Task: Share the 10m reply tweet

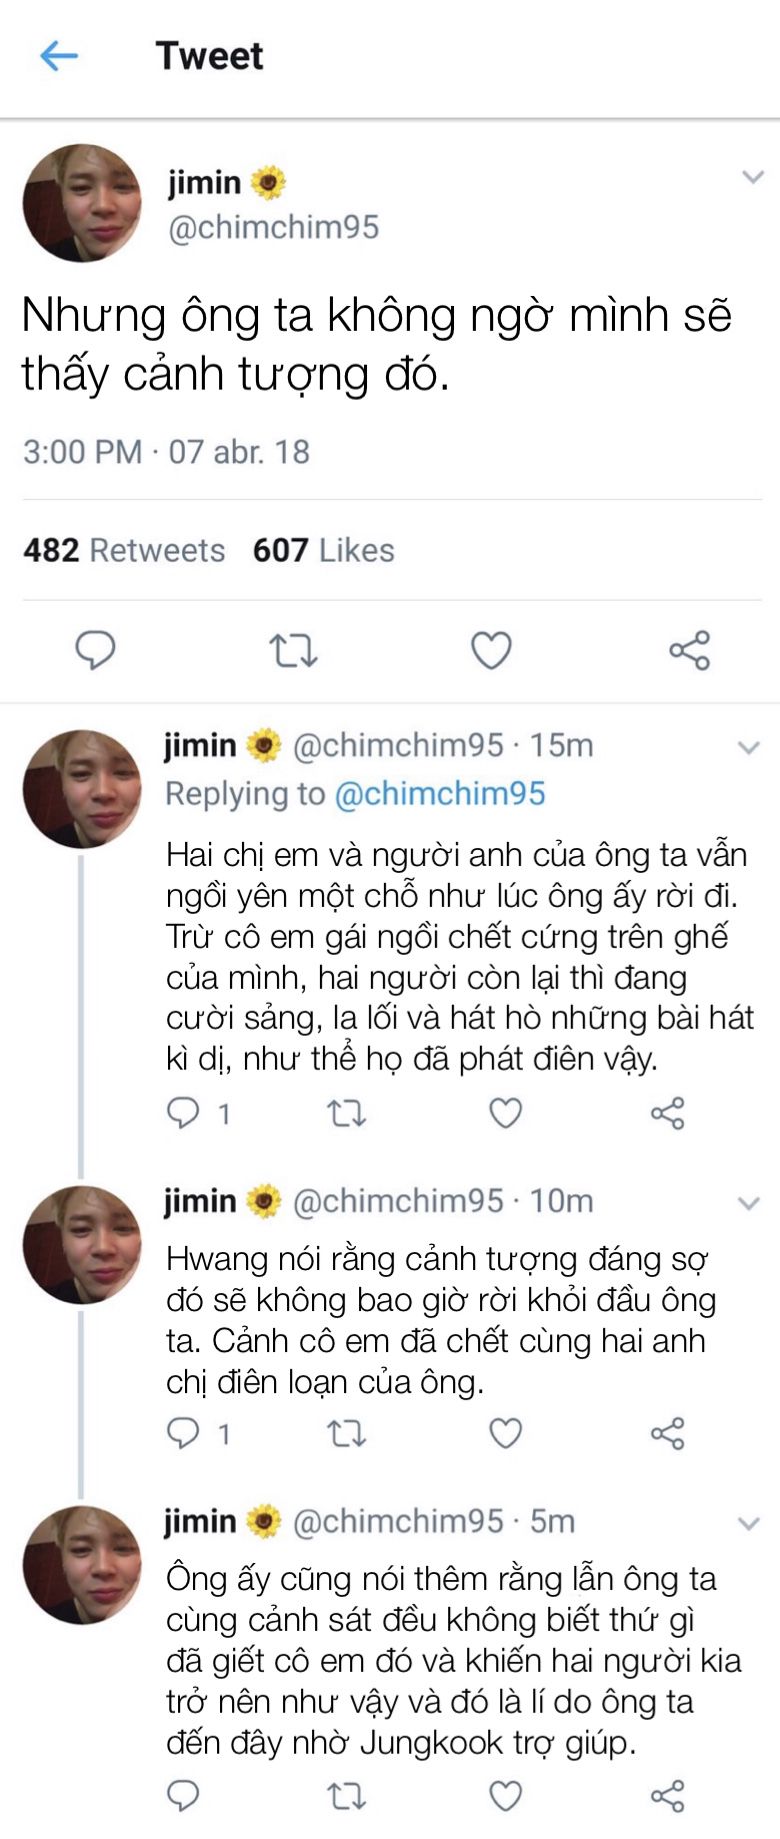Action: click(667, 1434)
